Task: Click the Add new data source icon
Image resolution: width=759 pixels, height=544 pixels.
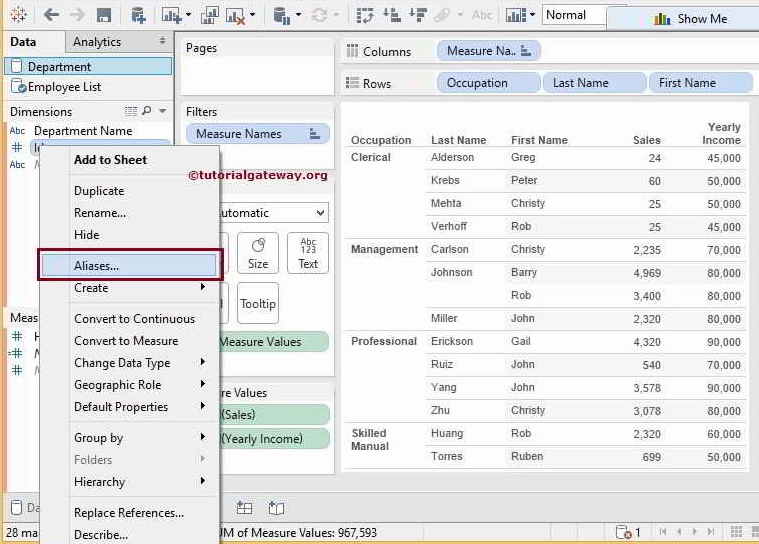Action: [x=138, y=15]
